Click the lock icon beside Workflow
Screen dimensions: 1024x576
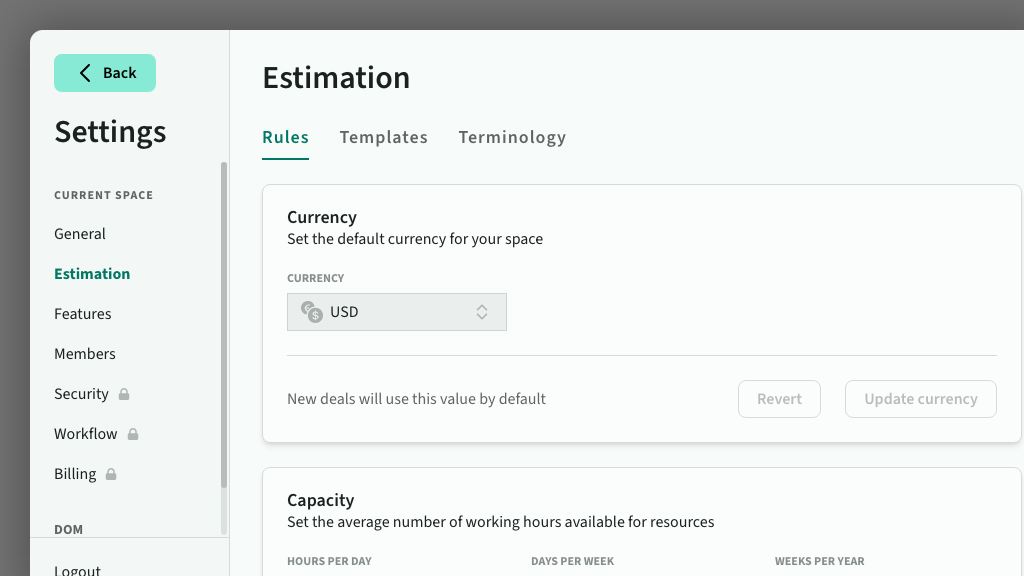click(x=133, y=434)
